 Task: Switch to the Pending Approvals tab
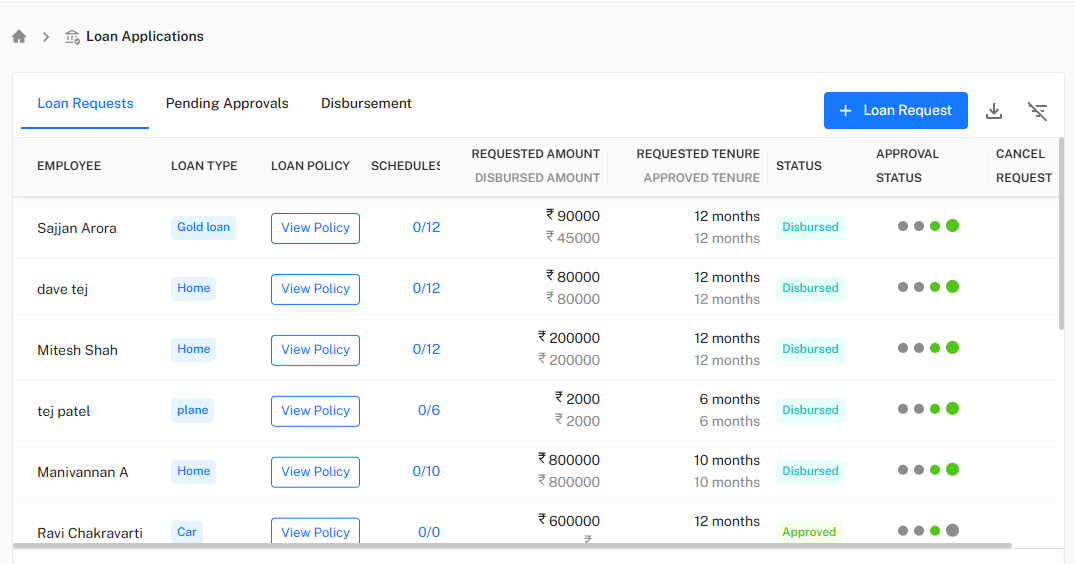pos(227,104)
